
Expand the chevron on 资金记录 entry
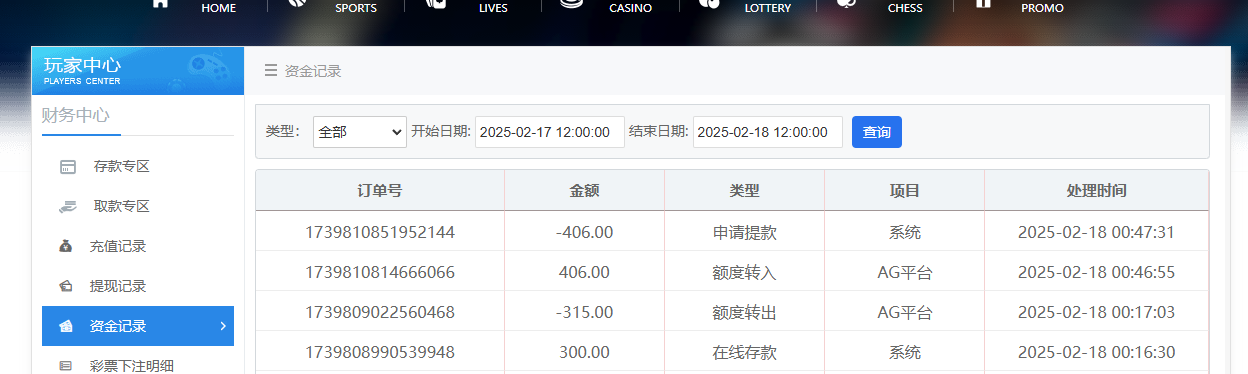pyautogui.click(x=222, y=326)
